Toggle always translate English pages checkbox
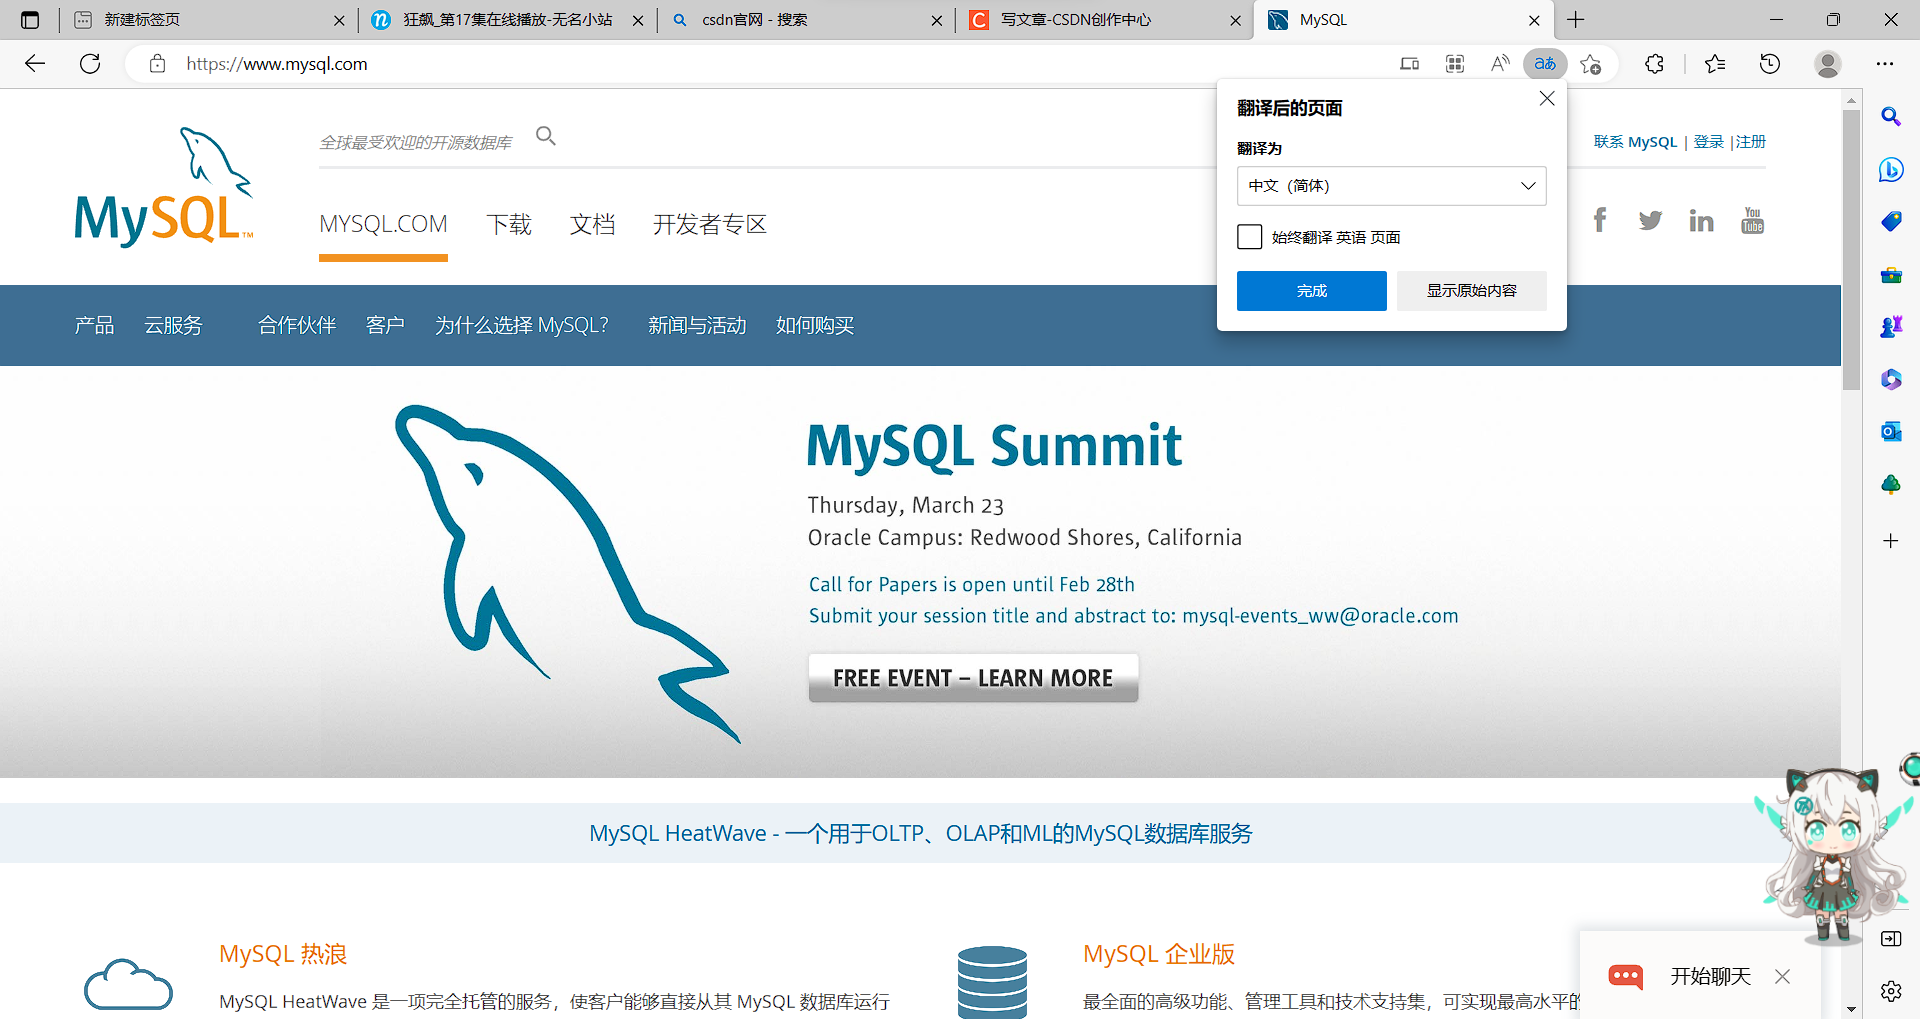1920x1019 pixels. tap(1250, 237)
